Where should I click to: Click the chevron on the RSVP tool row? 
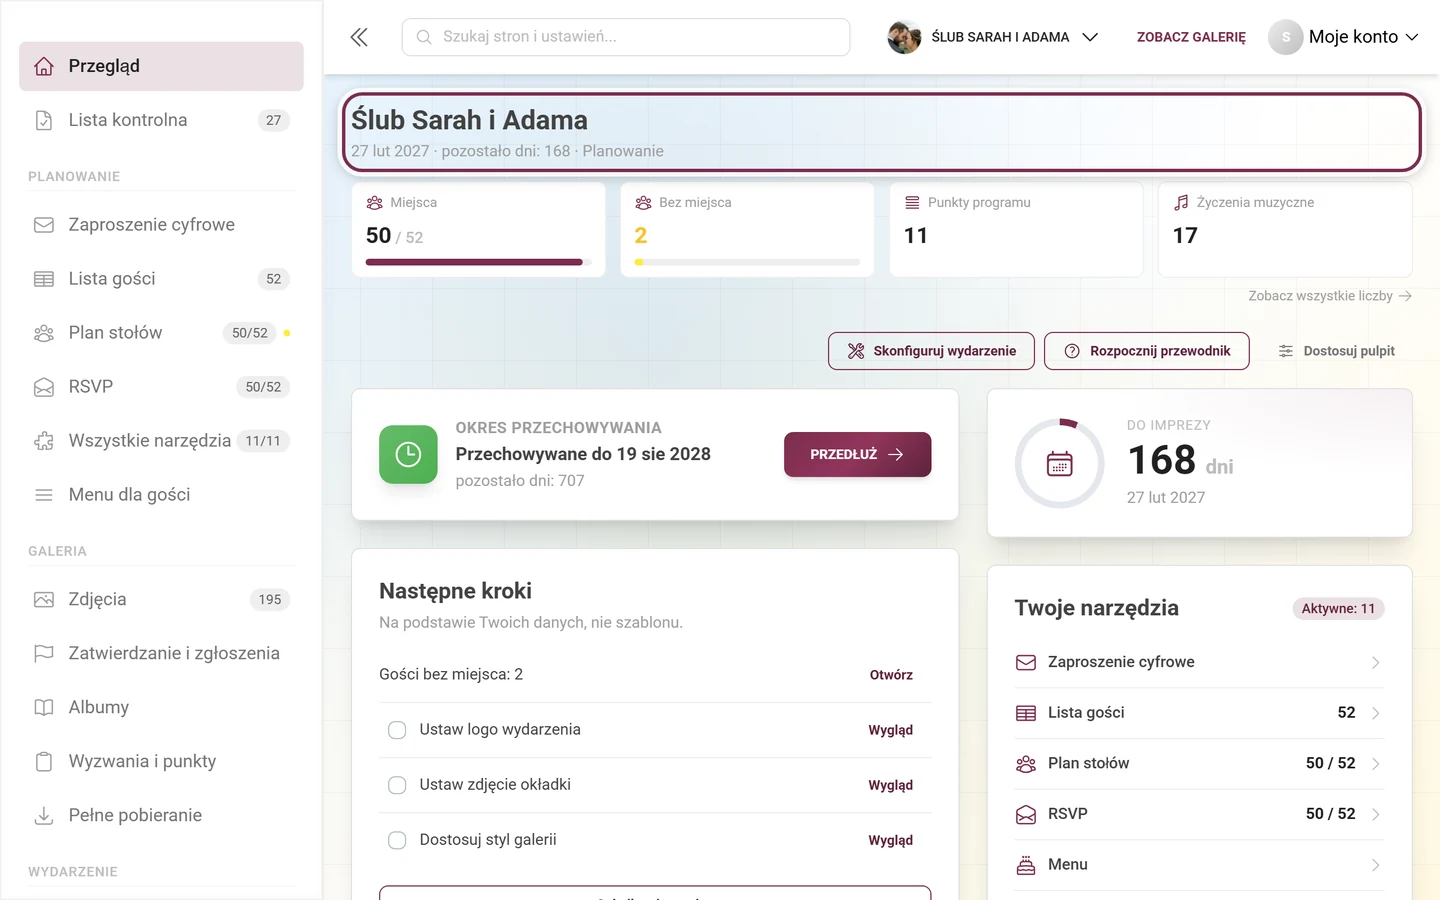(1376, 814)
